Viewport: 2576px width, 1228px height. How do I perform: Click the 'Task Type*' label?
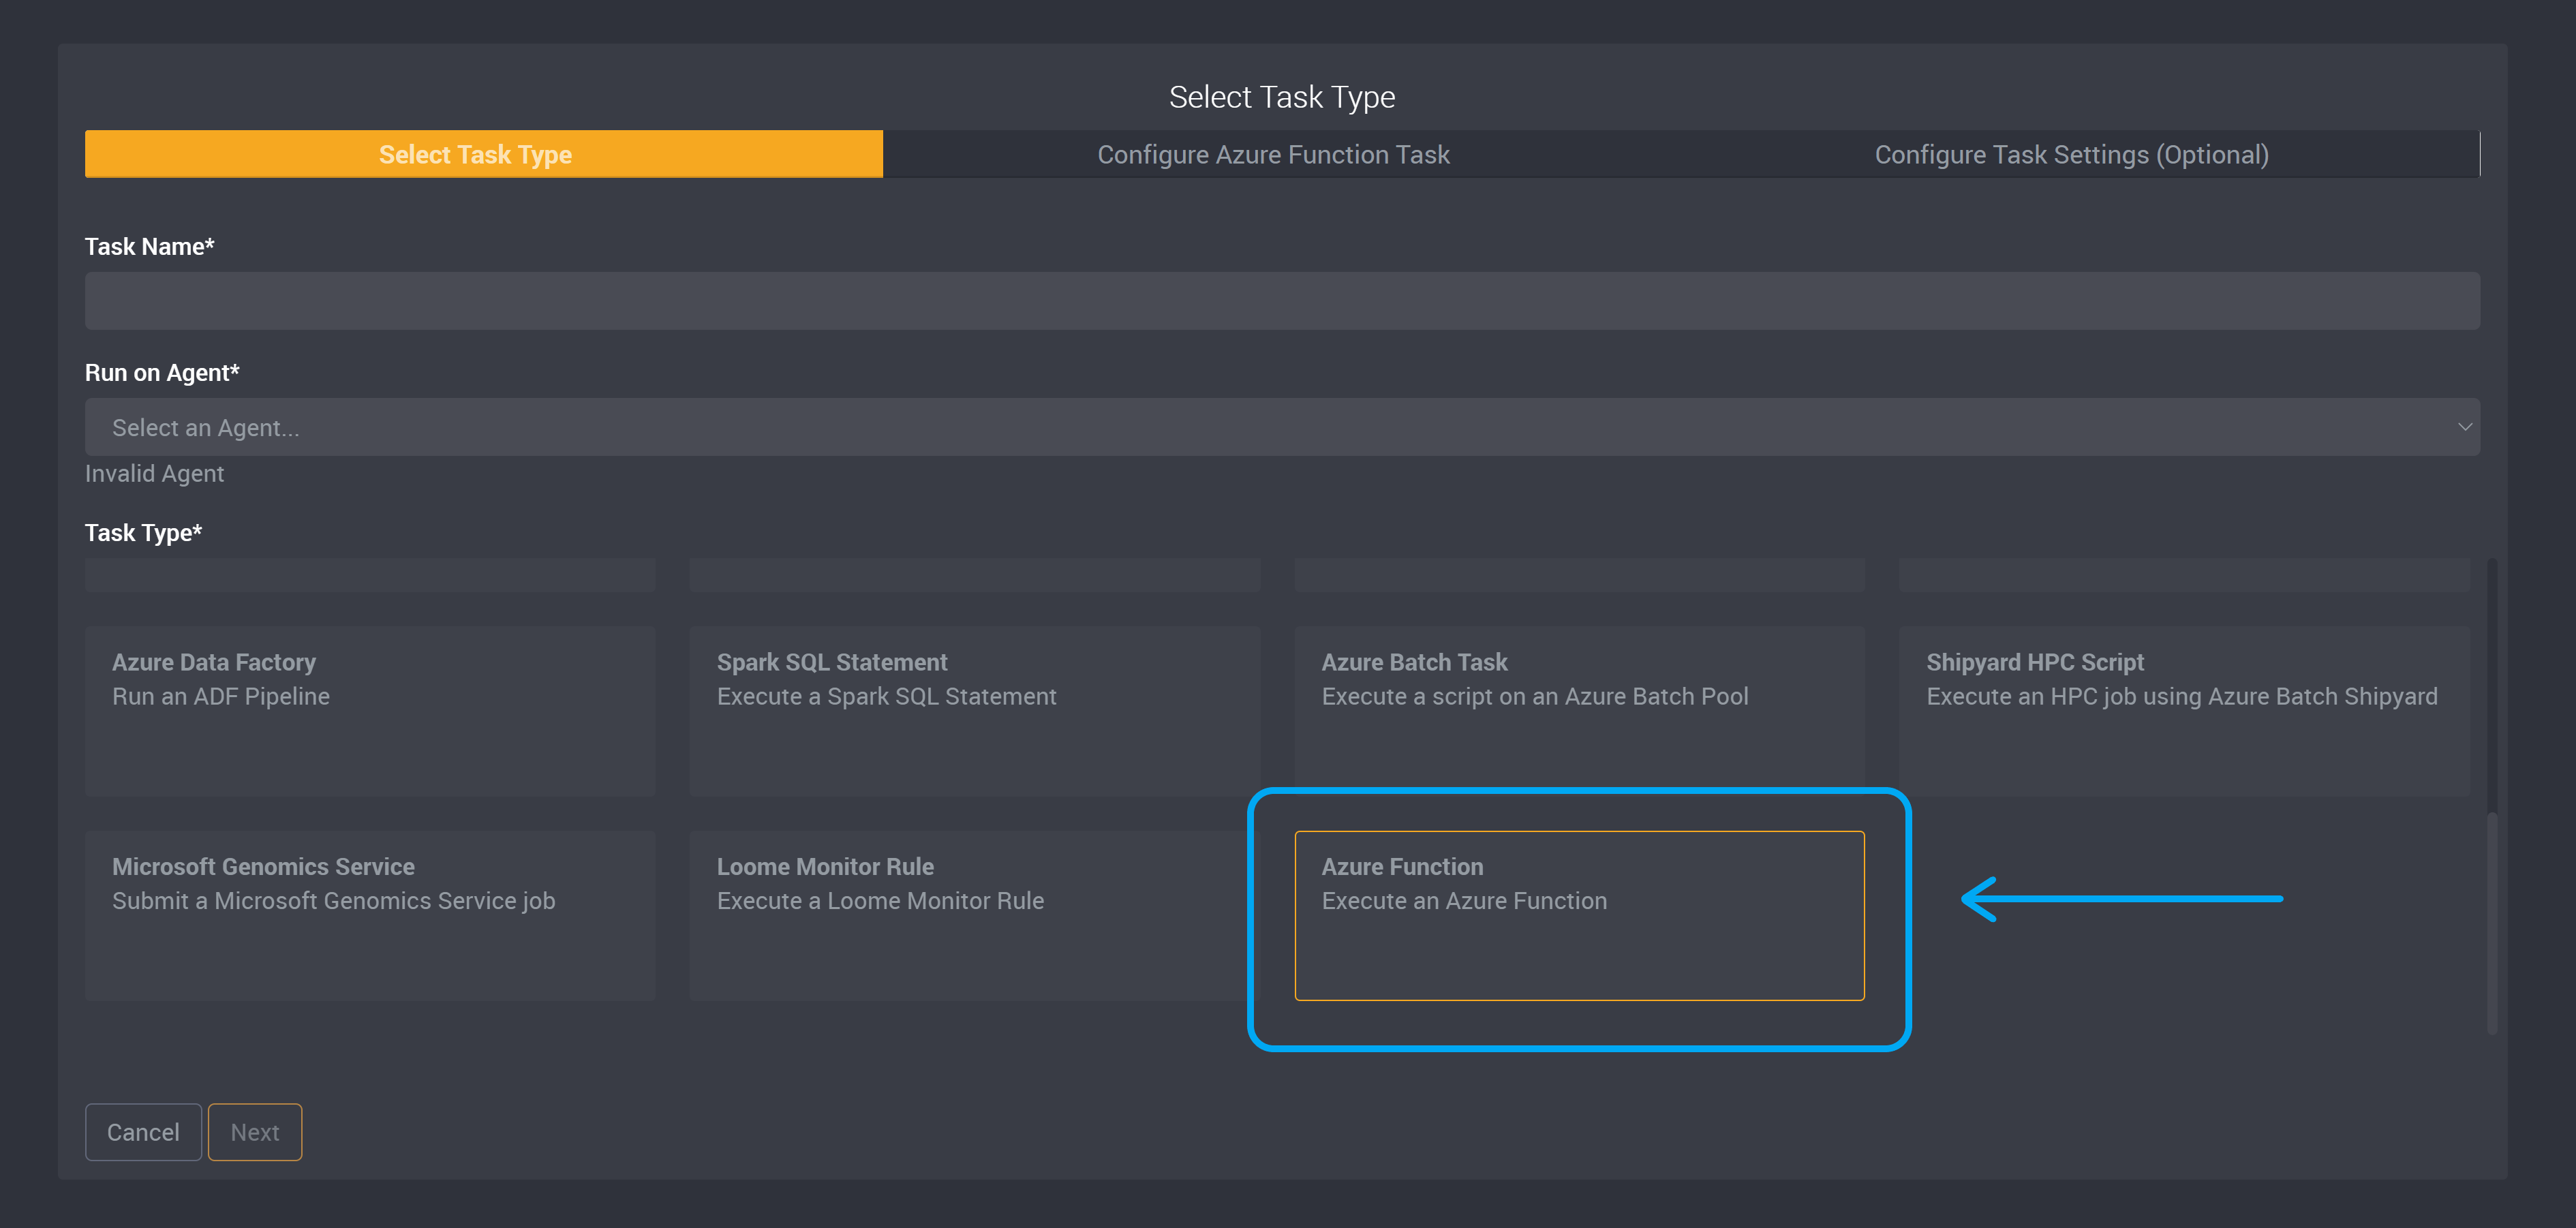pyautogui.click(x=143, y=533)
